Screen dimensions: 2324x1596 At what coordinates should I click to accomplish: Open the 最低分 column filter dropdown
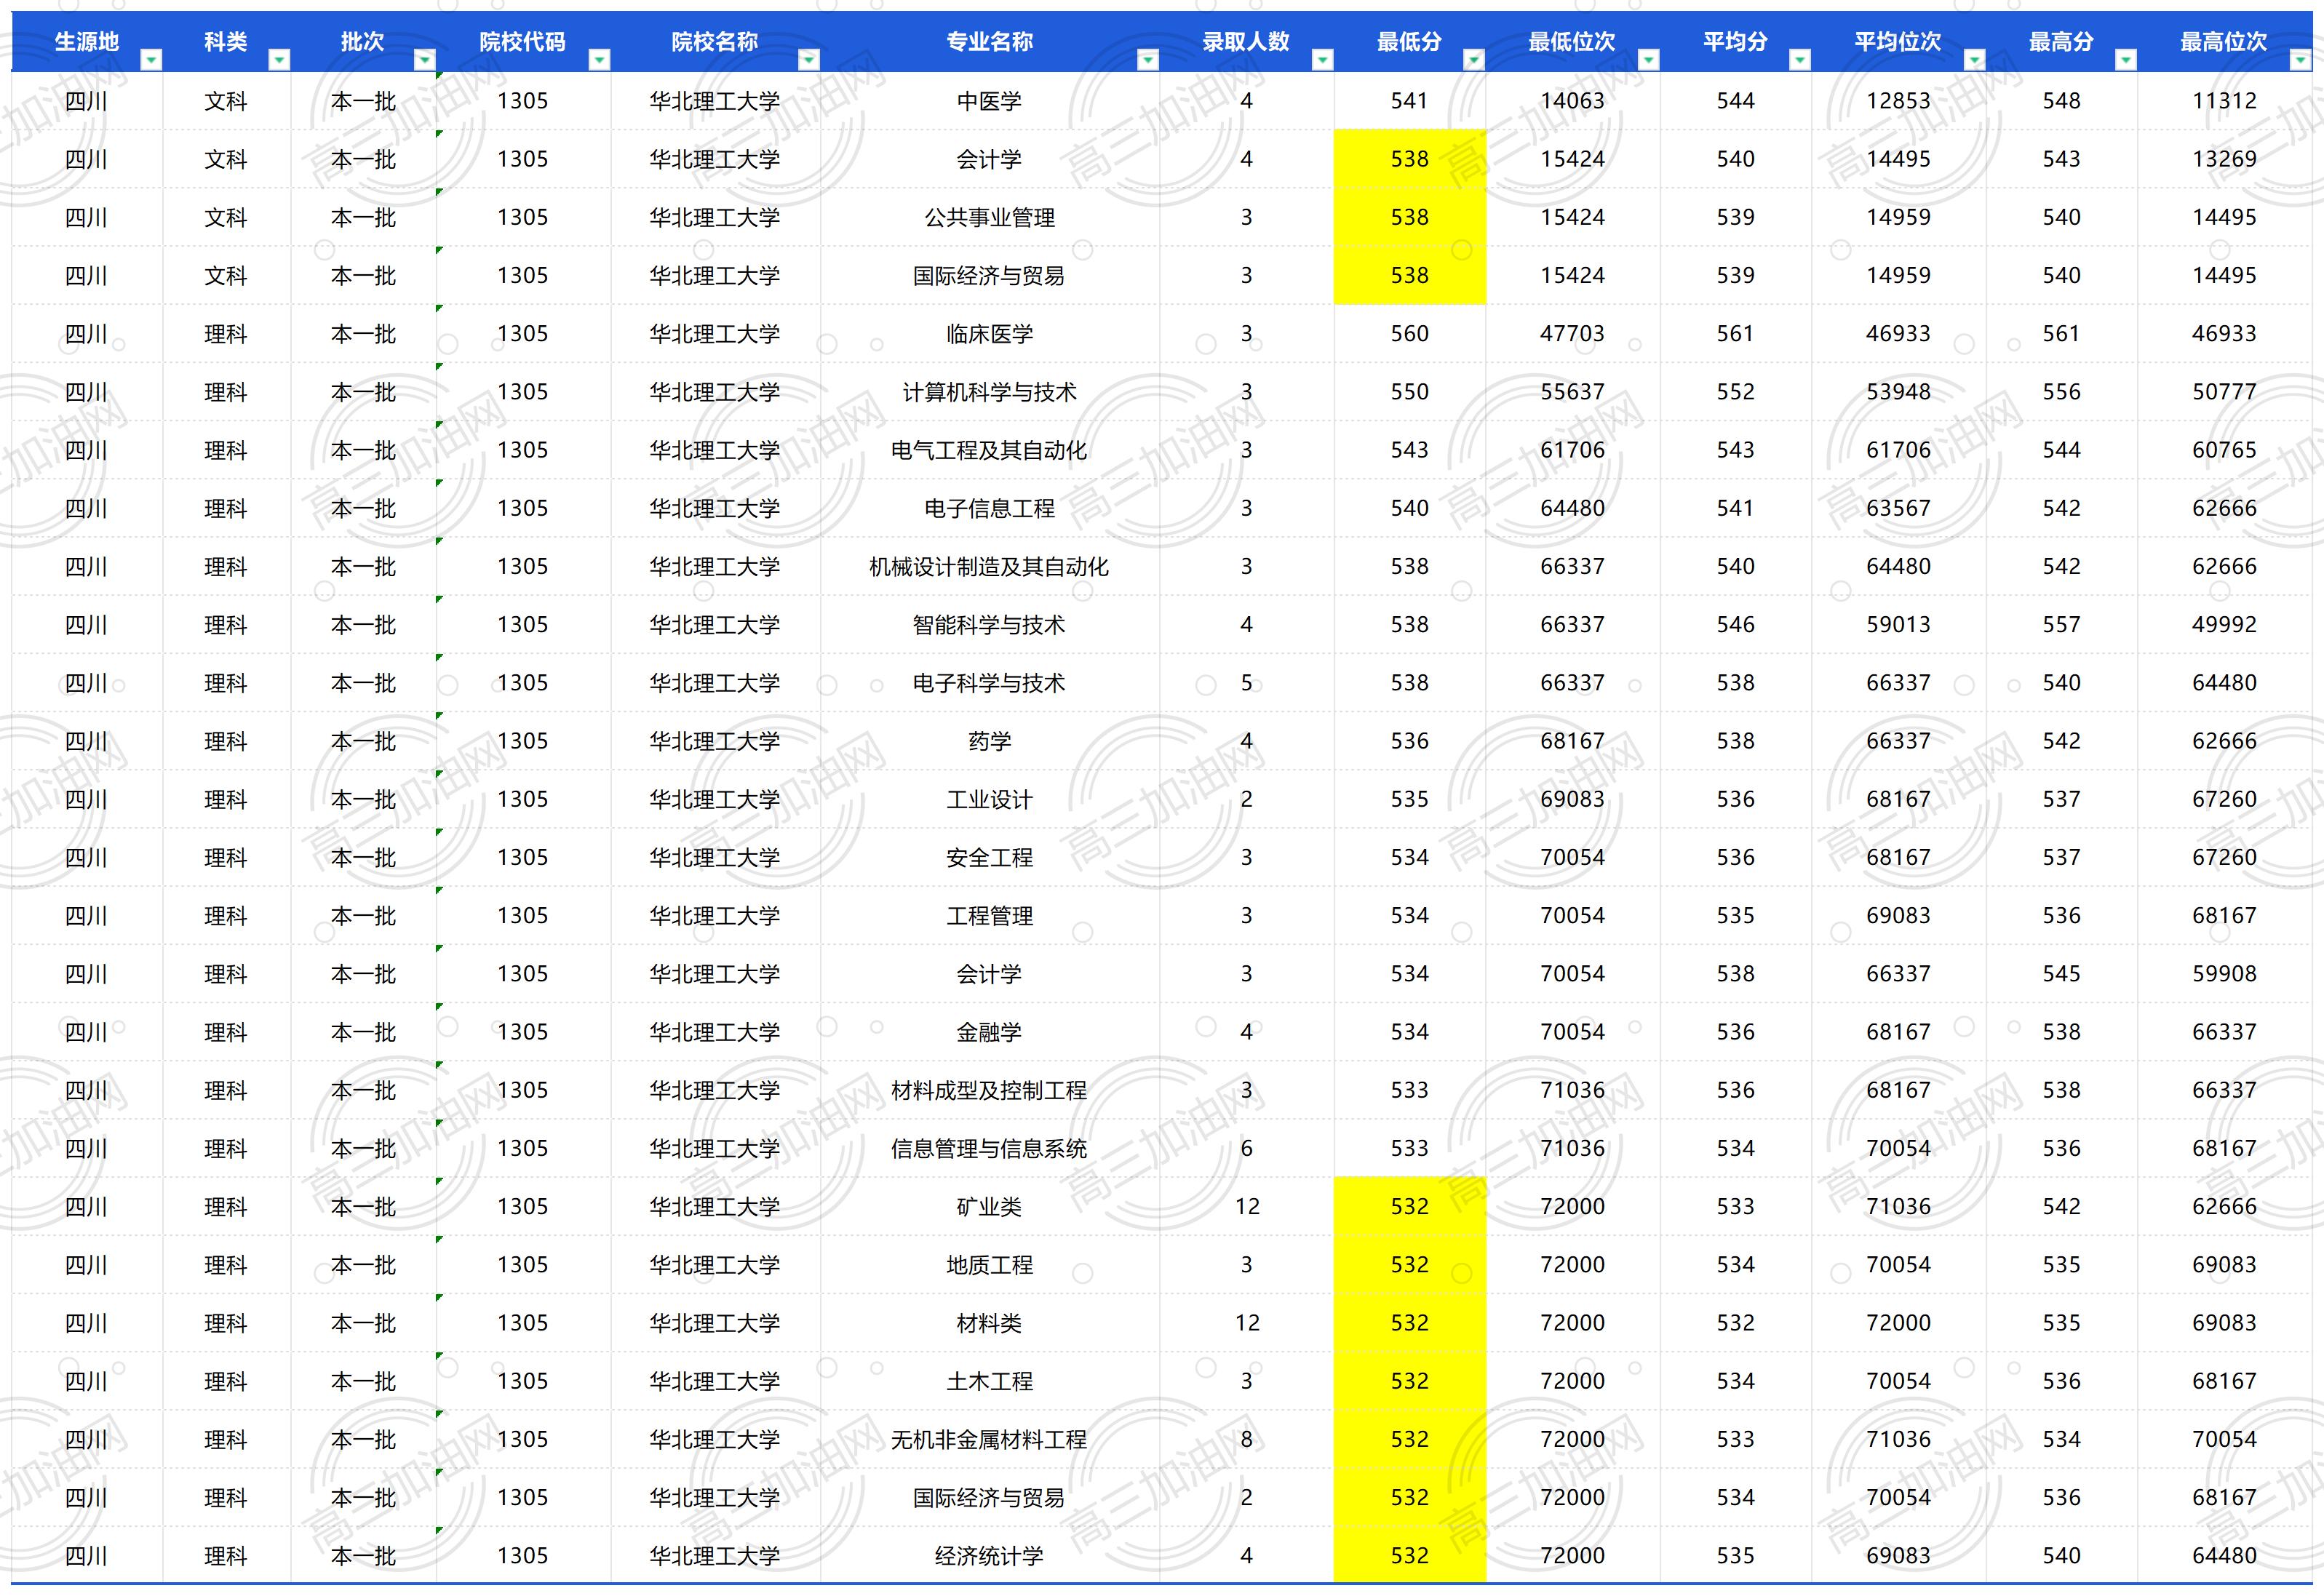(1473, 60)
